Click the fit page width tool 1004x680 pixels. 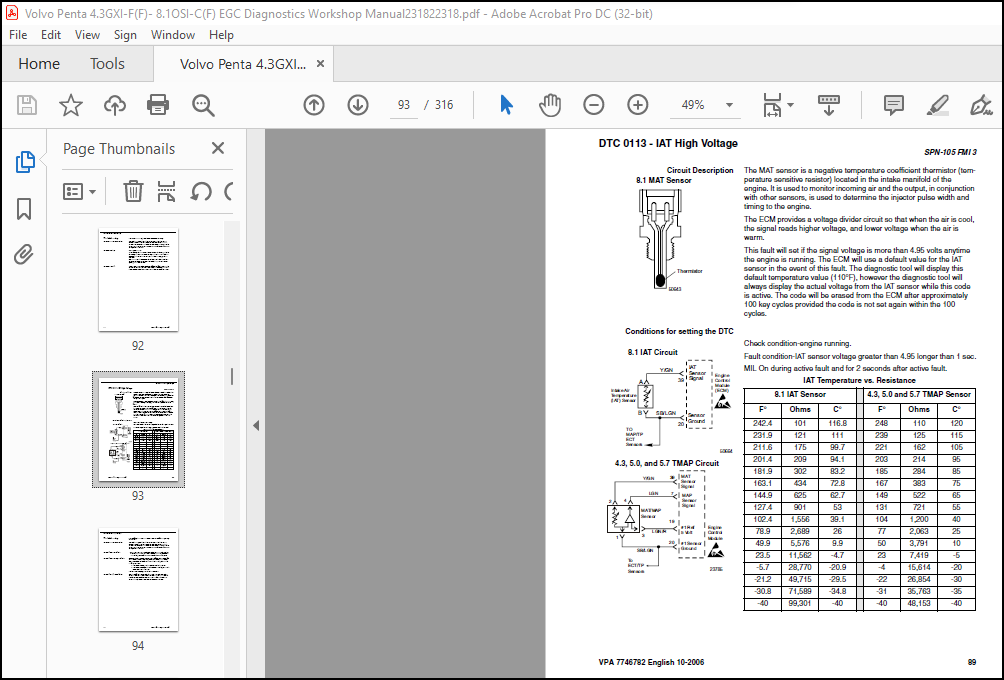click(x=772, y=105)
